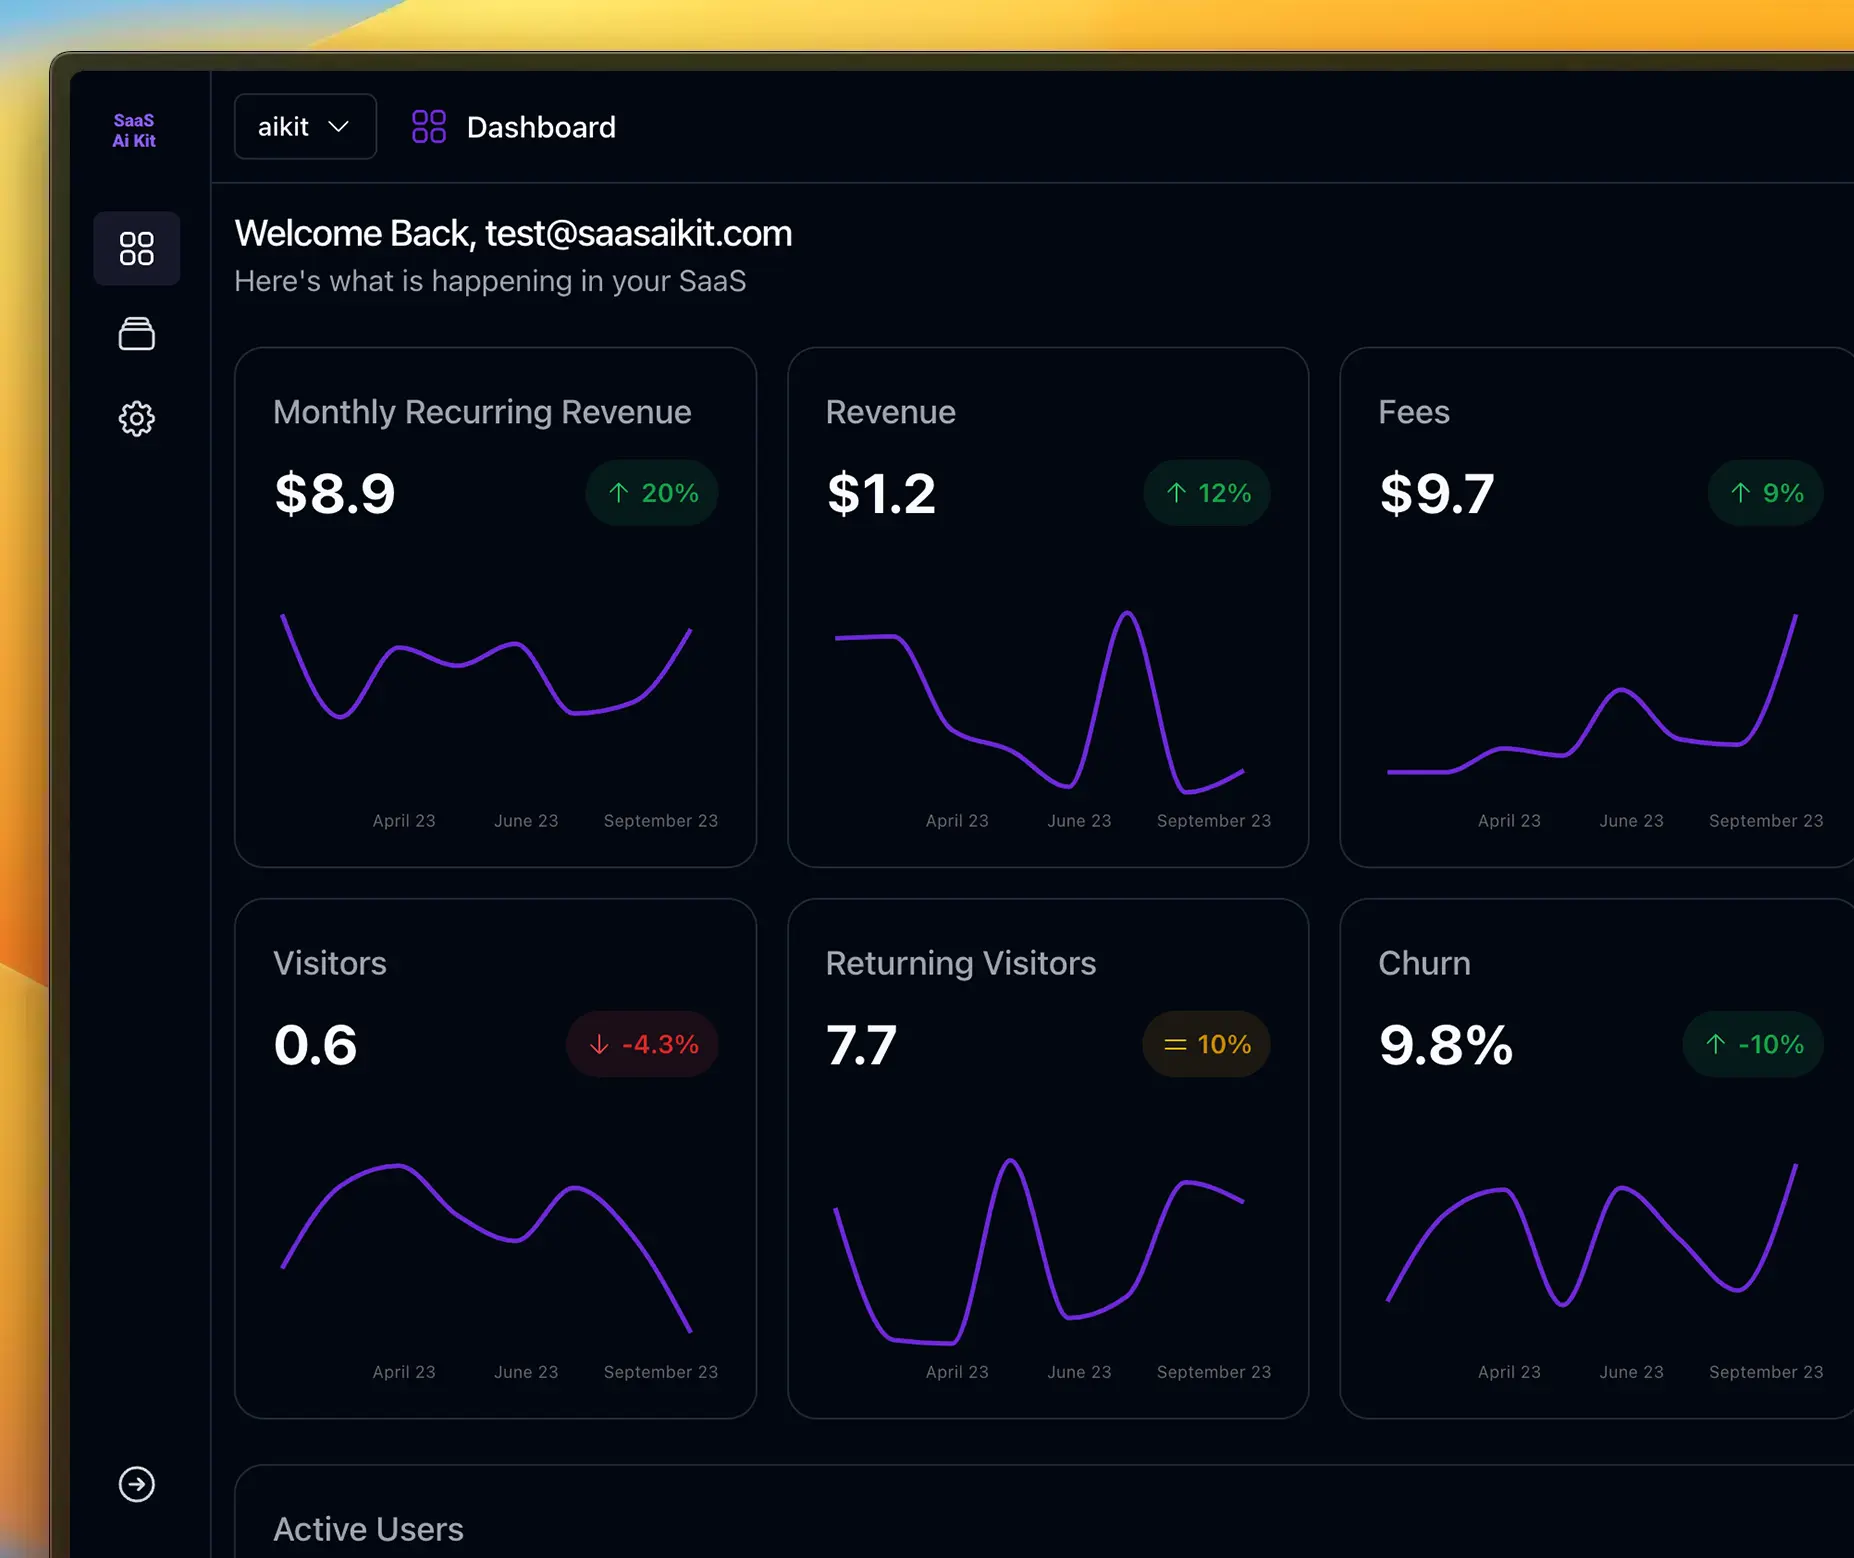The image size is (1854, 1558).
Task: Click June 23 label on Churn chart
Action: [x=1631, y=1372]
